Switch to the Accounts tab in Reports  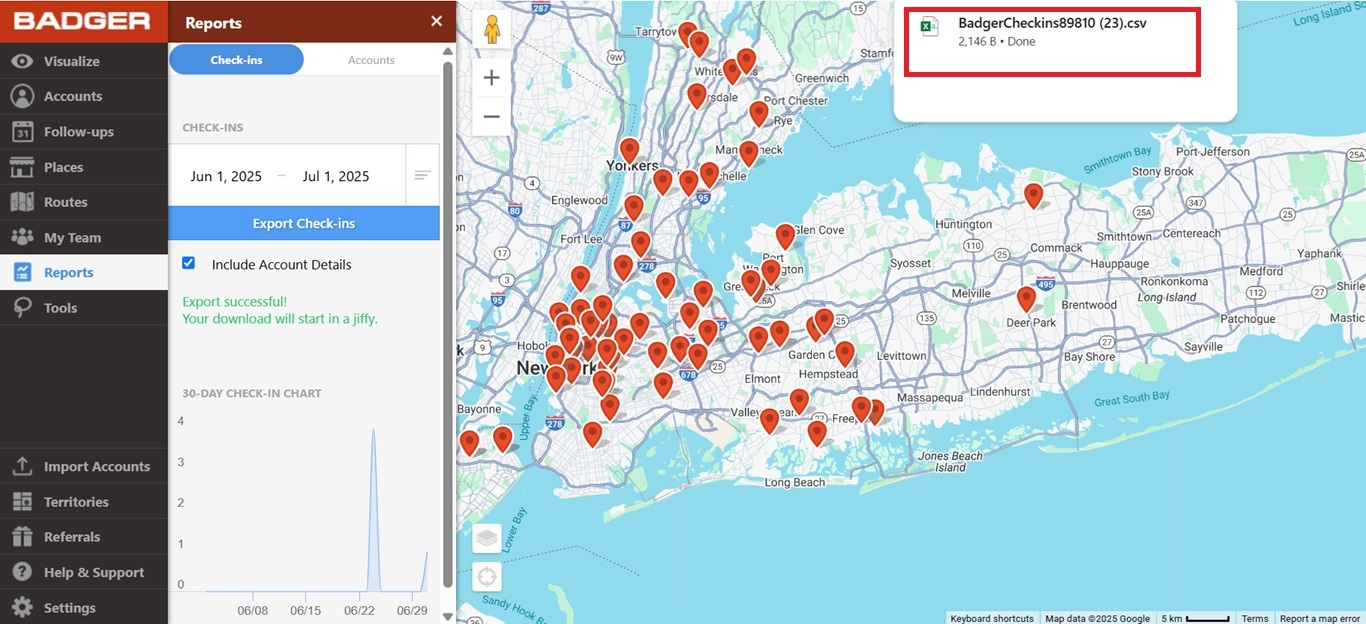pos(371,60)
